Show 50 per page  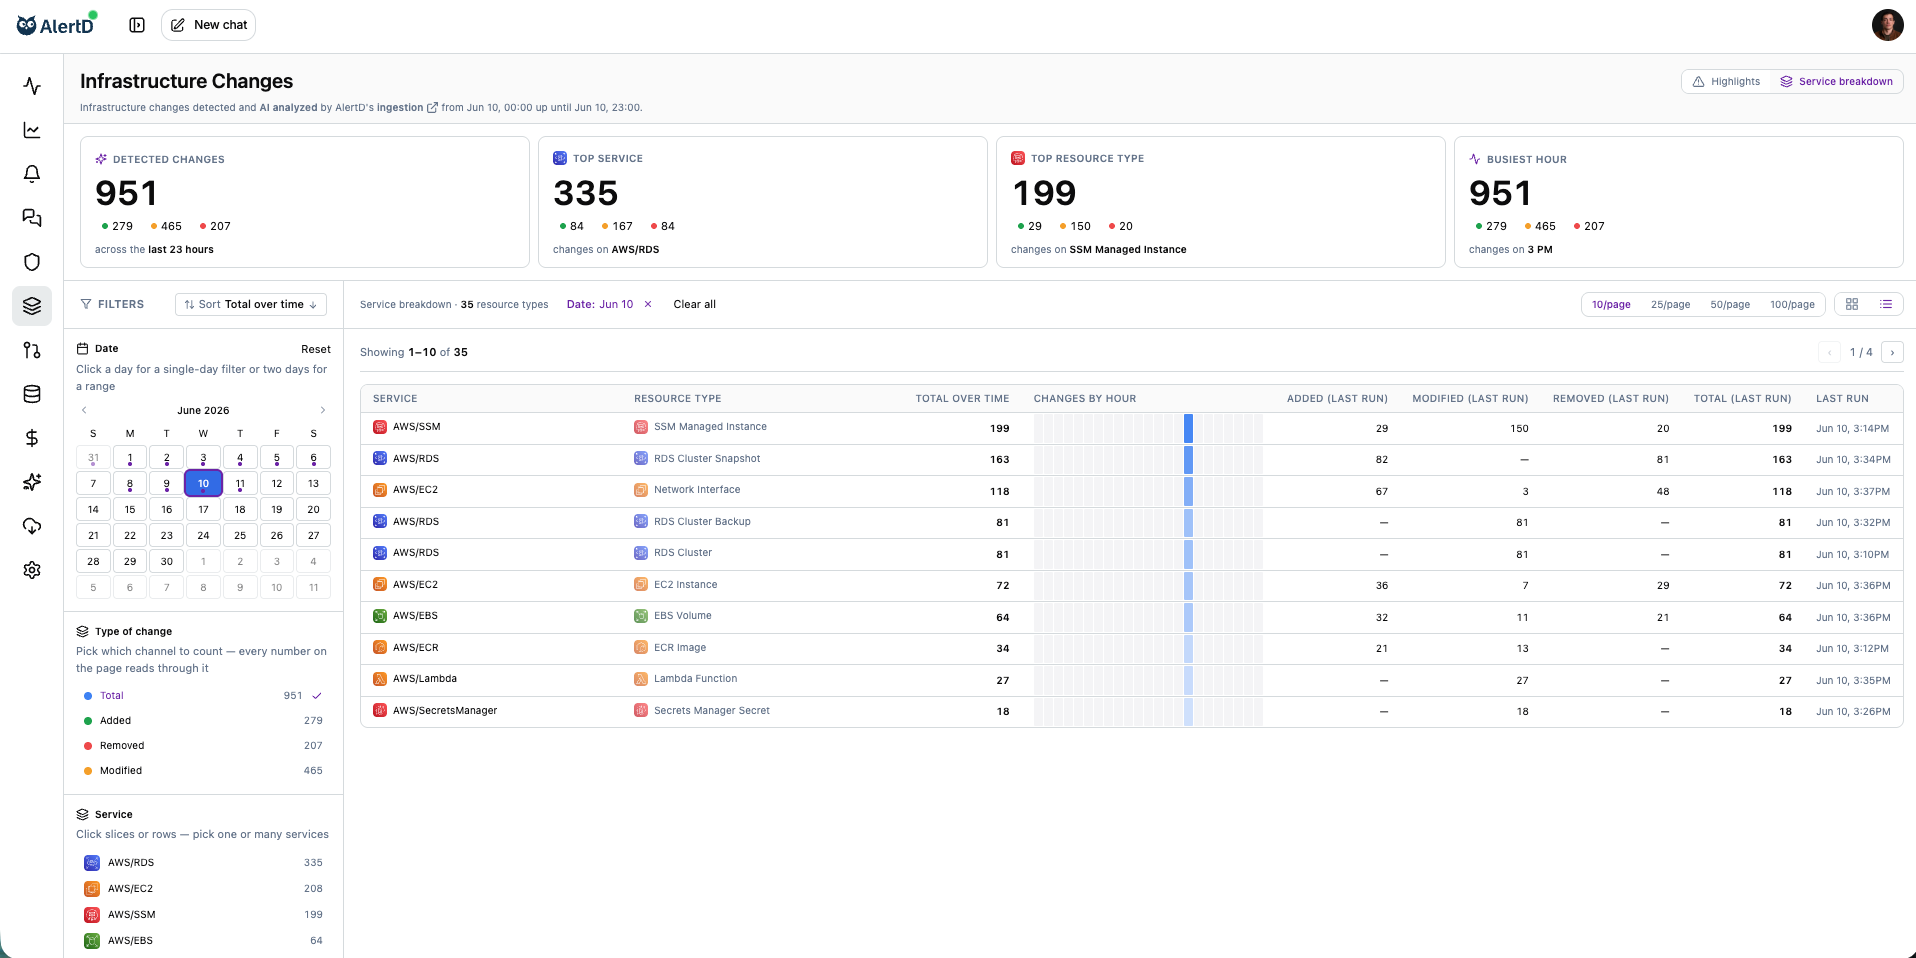(1730, 305)
